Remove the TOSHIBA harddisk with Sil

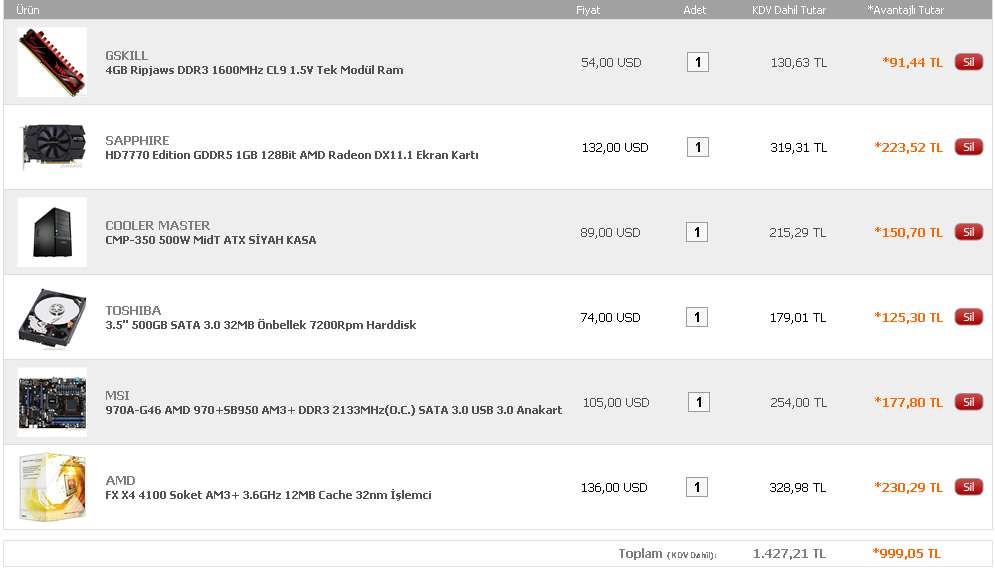tap(968, 317)
